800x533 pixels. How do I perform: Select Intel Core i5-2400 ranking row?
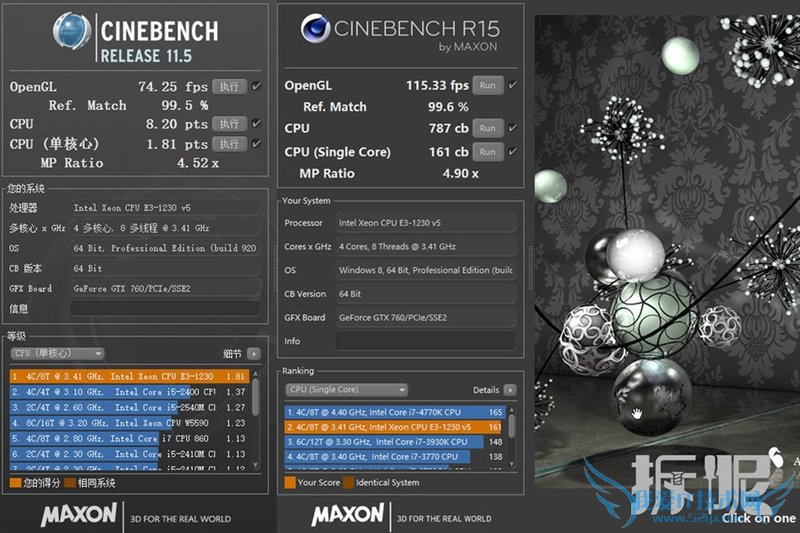click(x=129, y=392)
